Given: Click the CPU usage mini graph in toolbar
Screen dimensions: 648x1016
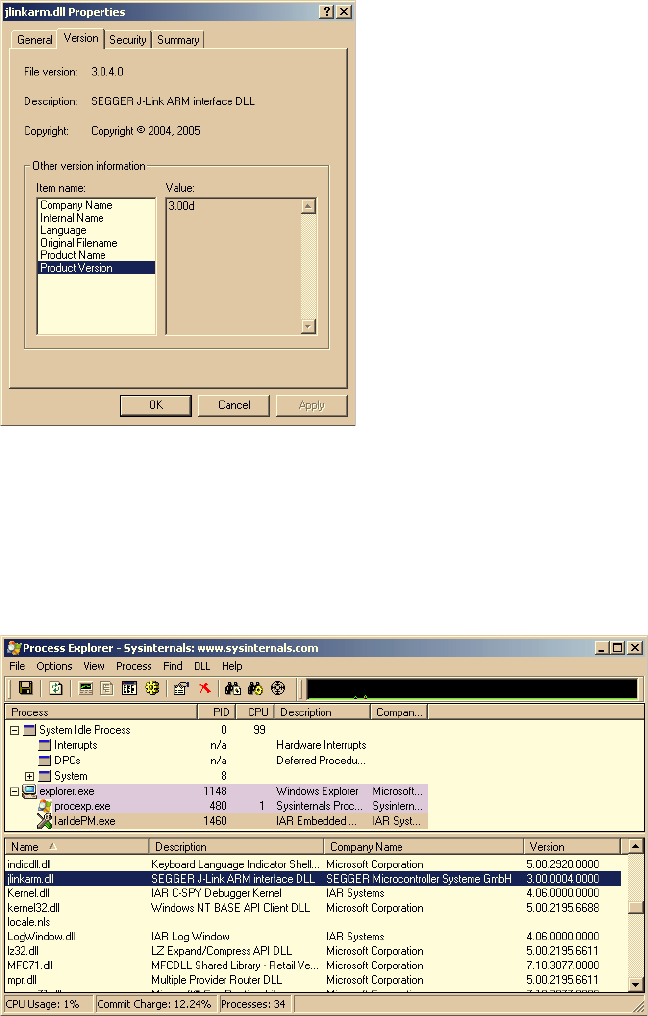Looking at the screenshot, I should (472, 689).
